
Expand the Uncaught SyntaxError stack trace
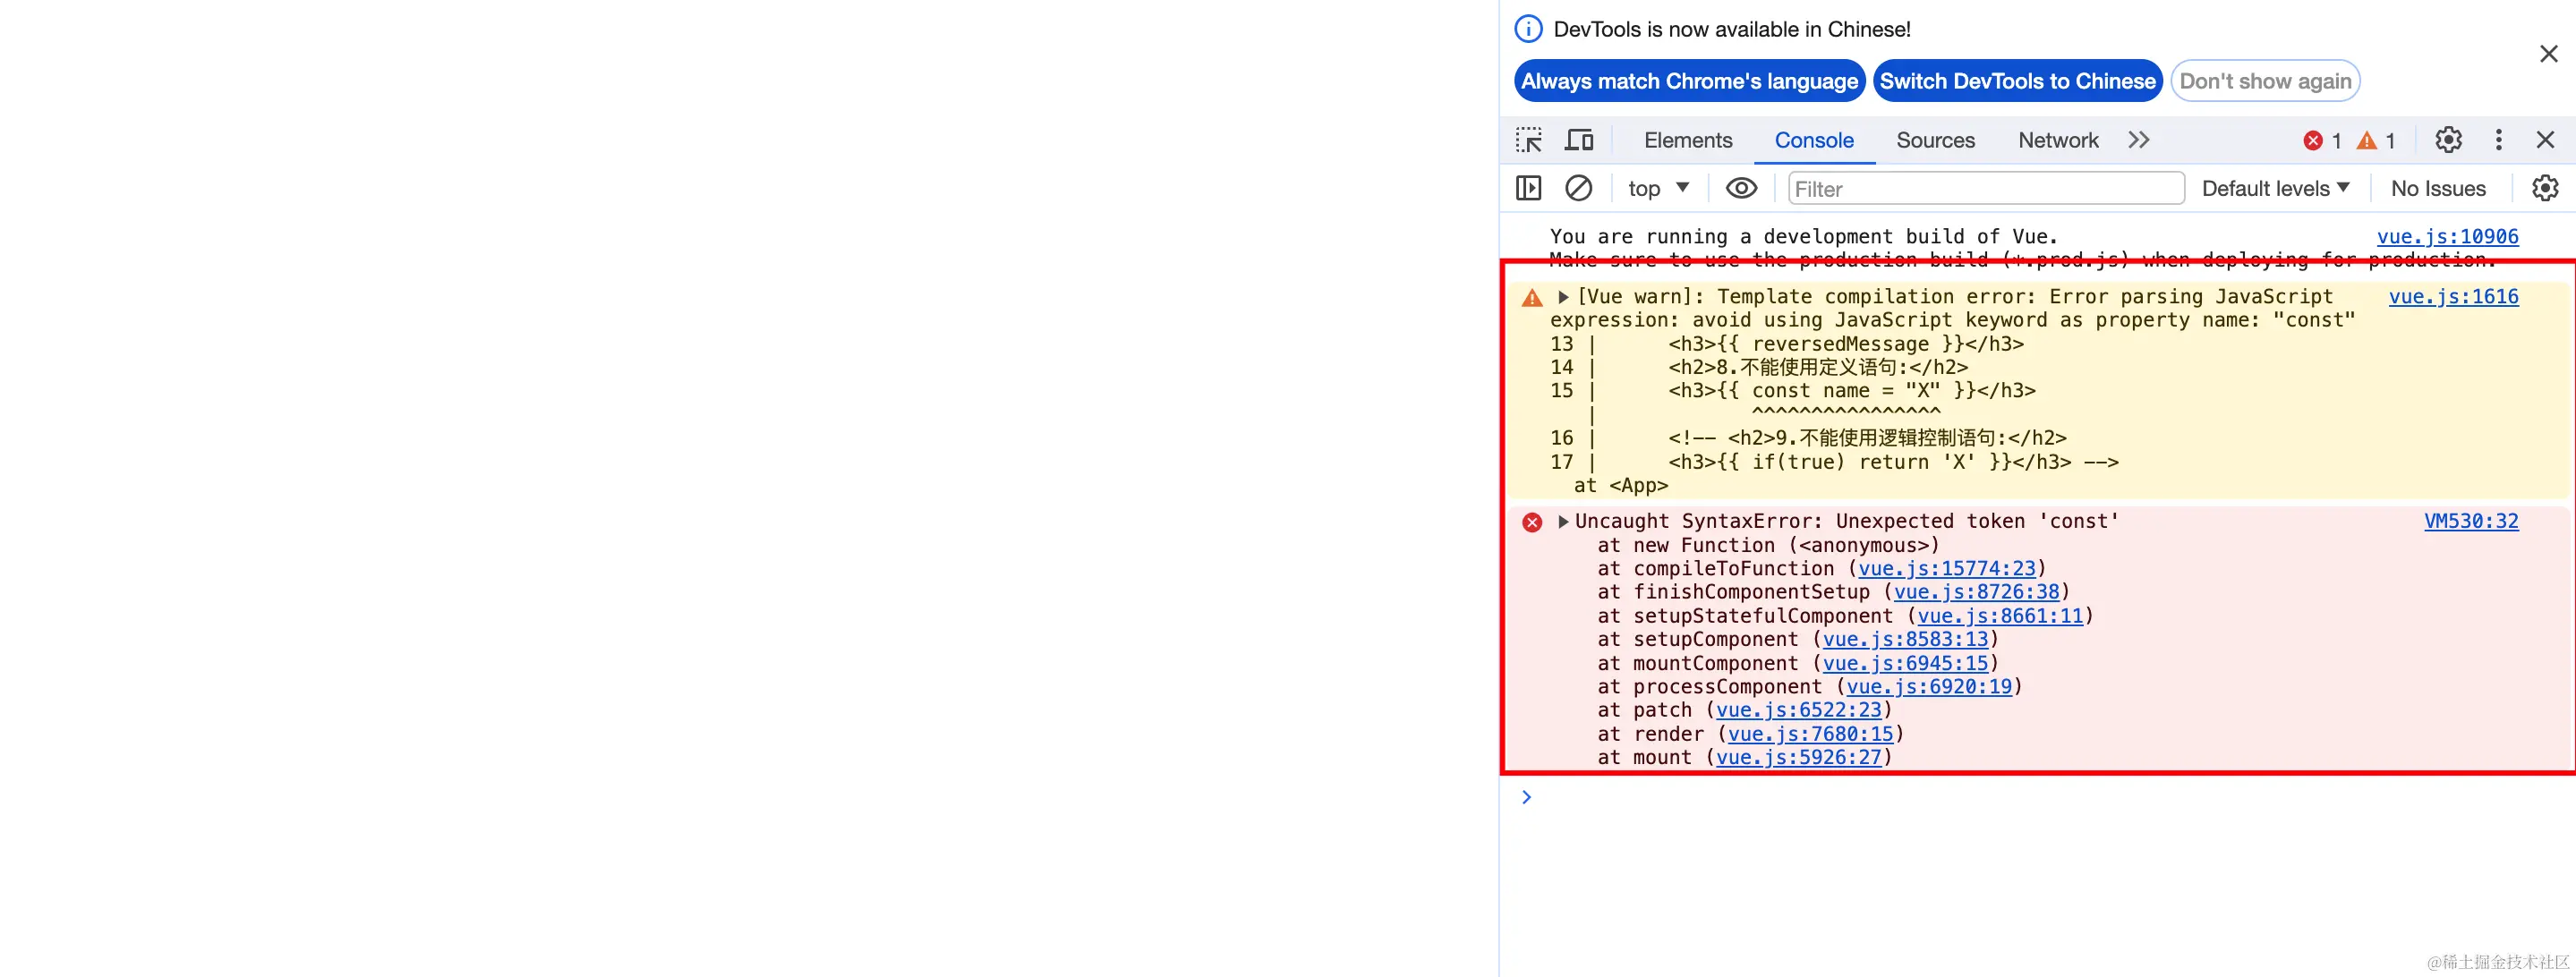tap(1564, 522)
